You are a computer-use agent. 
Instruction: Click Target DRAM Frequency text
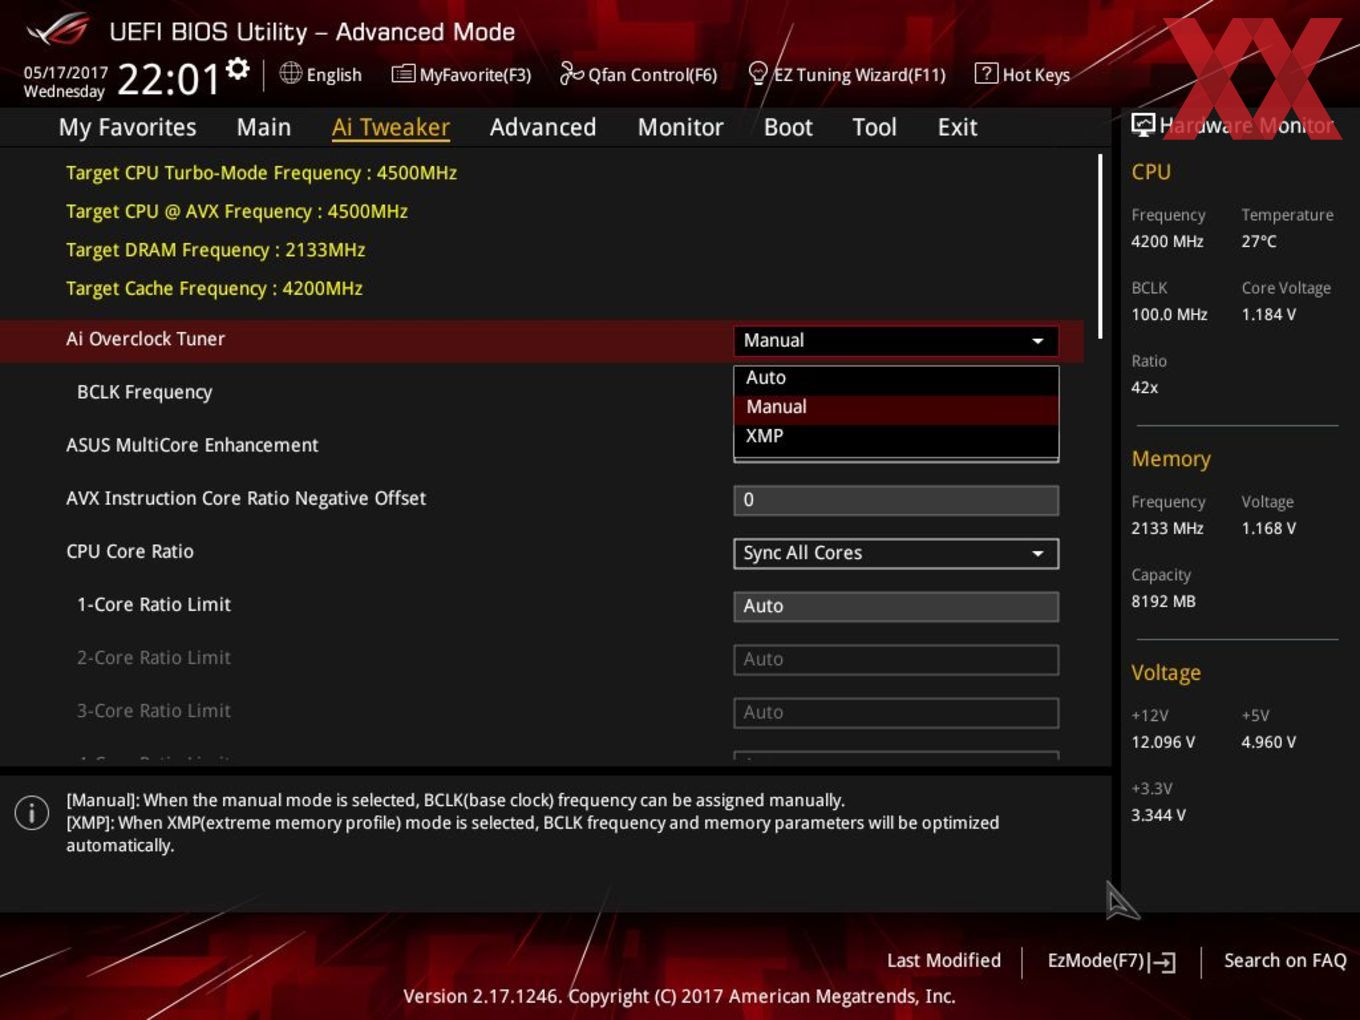click(x=216, y=250)
